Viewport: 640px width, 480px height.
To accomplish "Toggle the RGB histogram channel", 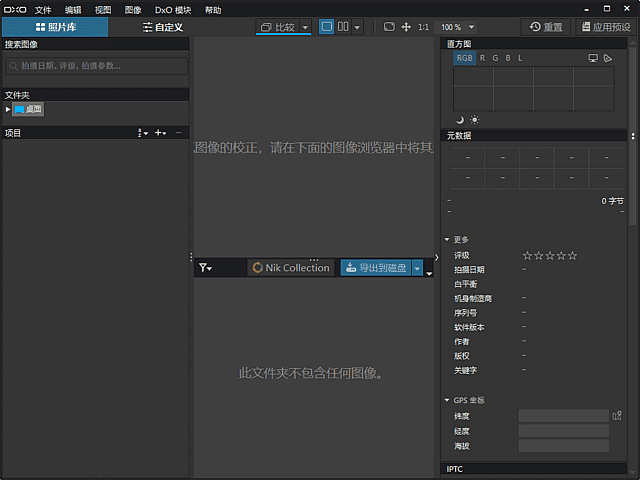I will pos(465,58).
